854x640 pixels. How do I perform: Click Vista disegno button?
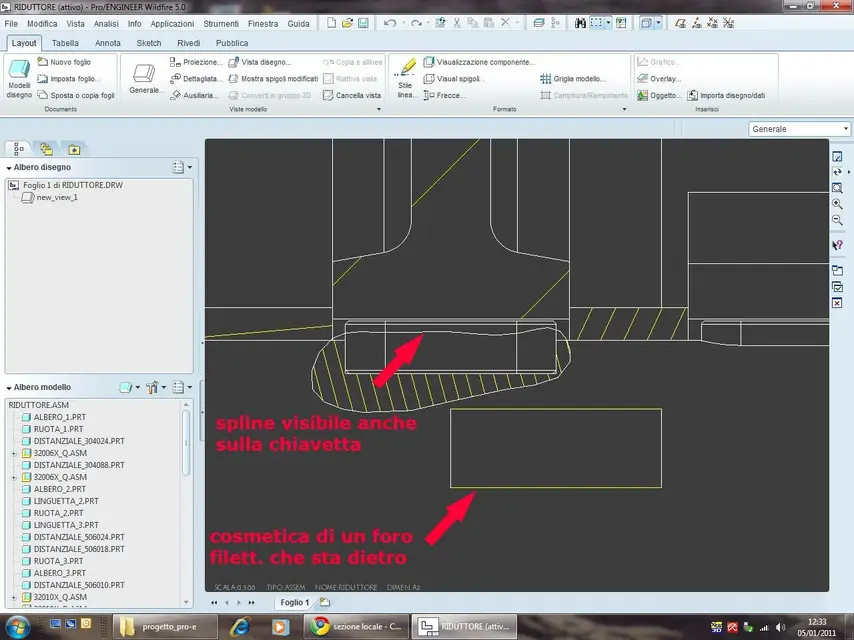(x=260, y=62)
